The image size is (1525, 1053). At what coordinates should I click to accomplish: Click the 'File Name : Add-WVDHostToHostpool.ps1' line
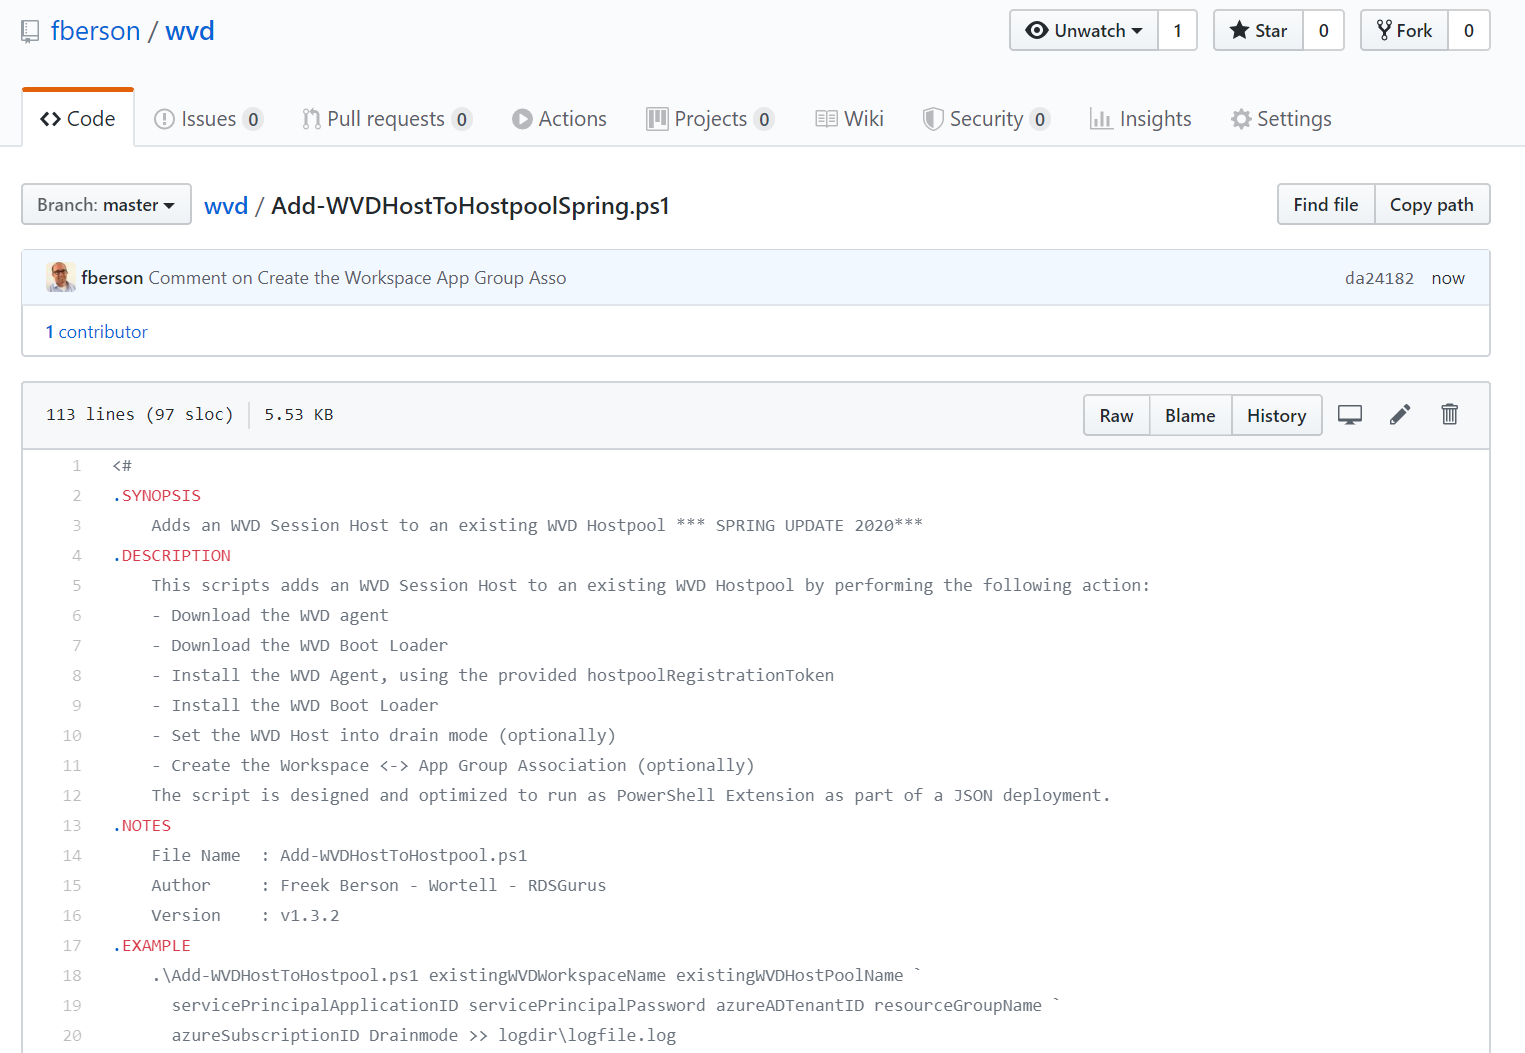point(339,855)
